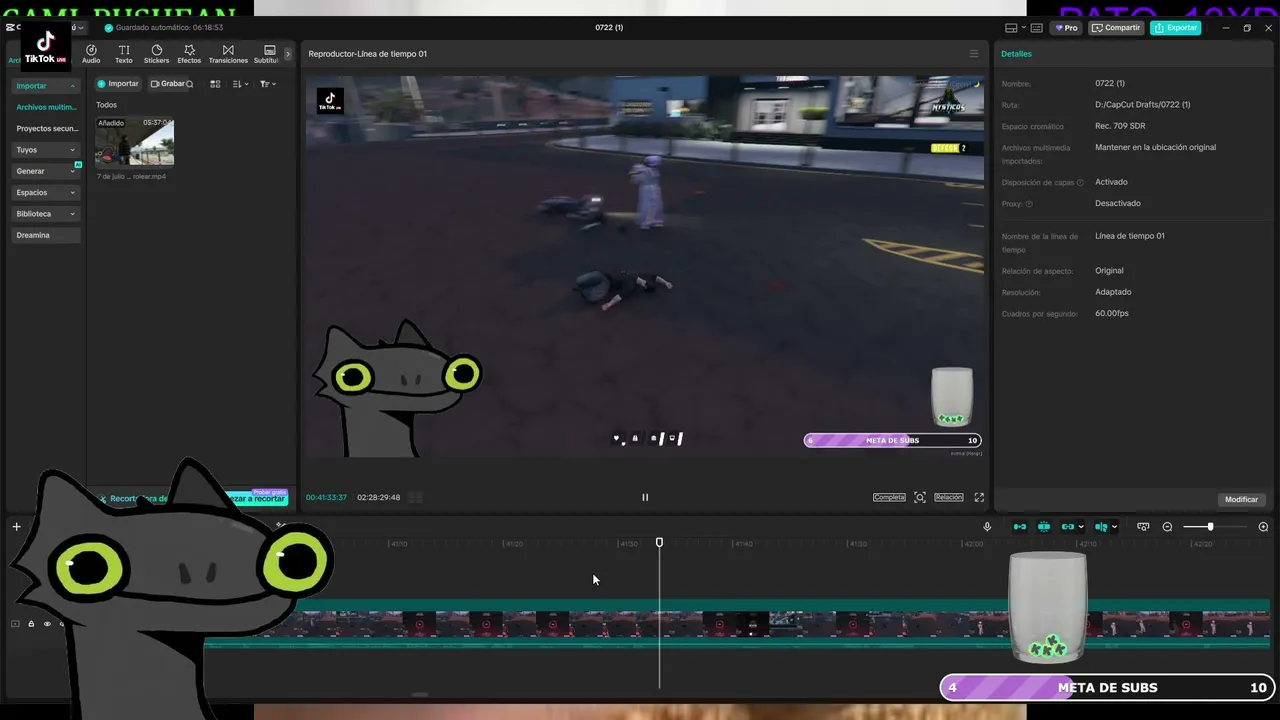Switch media grid view layout
The height and width of the screenshot is (720, 1280).
click(215, 84)
